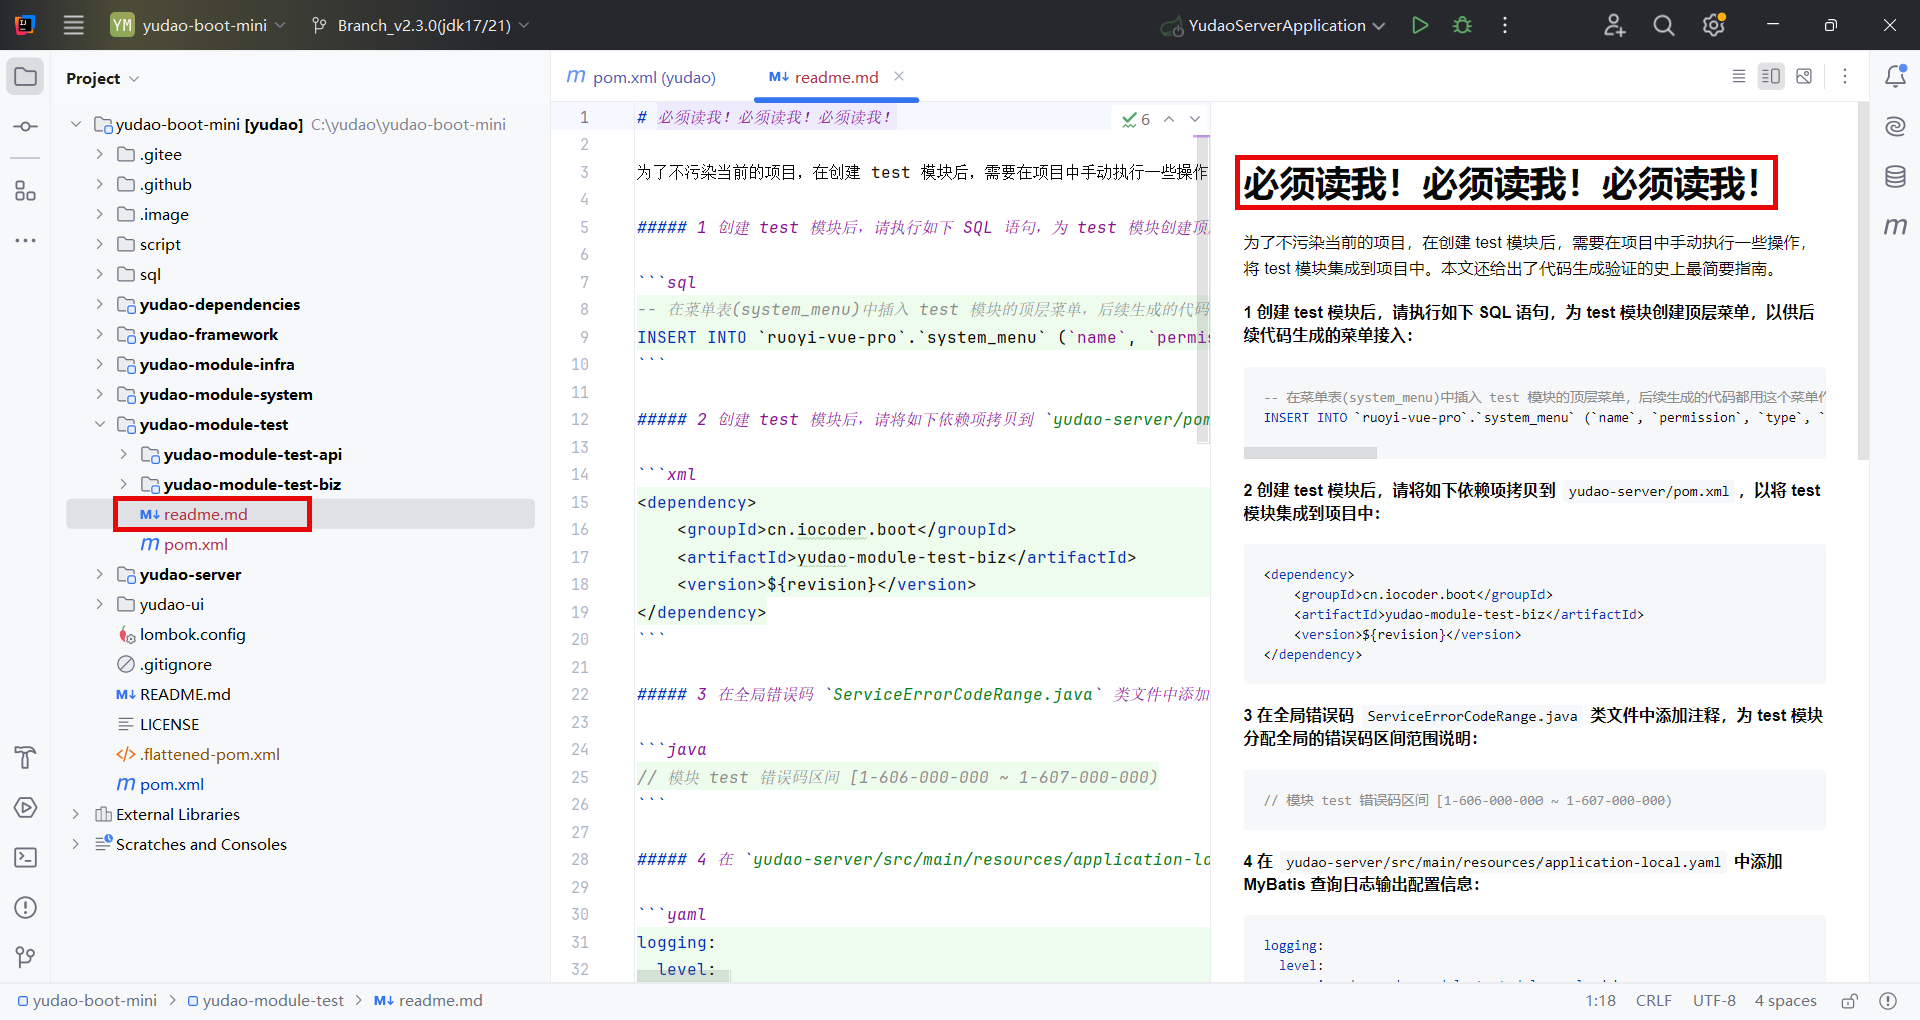1920x1020 pixels.
Task: Open more run actions menu
Action: (1504, 25)
